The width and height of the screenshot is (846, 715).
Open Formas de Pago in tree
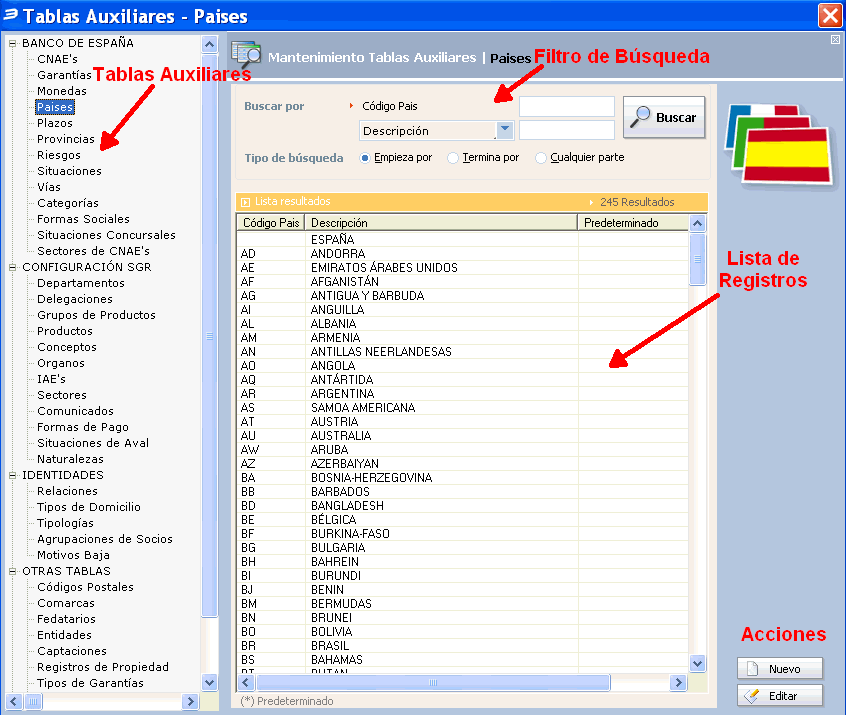click(x=83, y=427)
